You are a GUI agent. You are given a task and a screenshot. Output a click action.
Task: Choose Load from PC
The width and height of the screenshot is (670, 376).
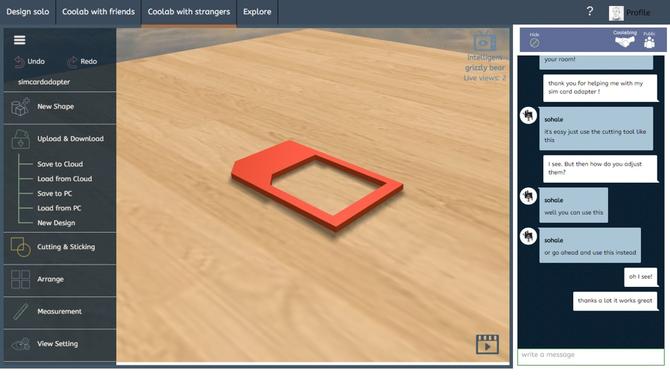click(x=59, y=209)
